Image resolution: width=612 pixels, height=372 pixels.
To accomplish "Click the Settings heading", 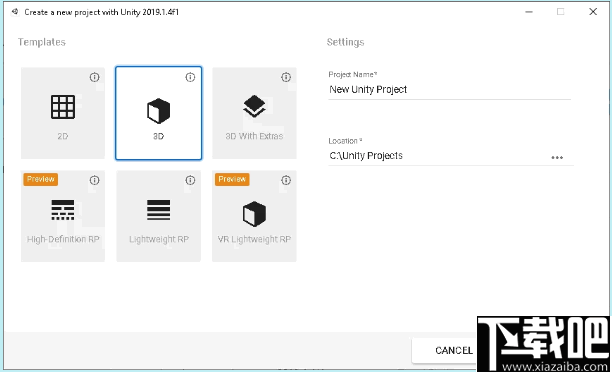I will click(x=345, y=42).
